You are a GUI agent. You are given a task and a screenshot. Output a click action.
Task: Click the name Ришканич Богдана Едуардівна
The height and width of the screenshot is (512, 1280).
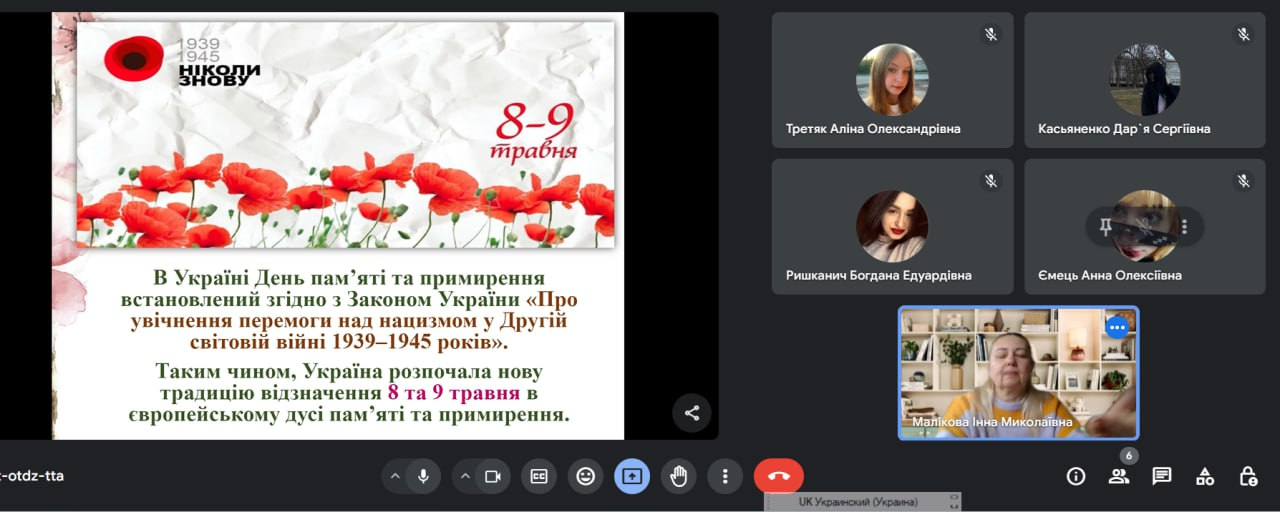pyautogui.click(x=879, y=275)
